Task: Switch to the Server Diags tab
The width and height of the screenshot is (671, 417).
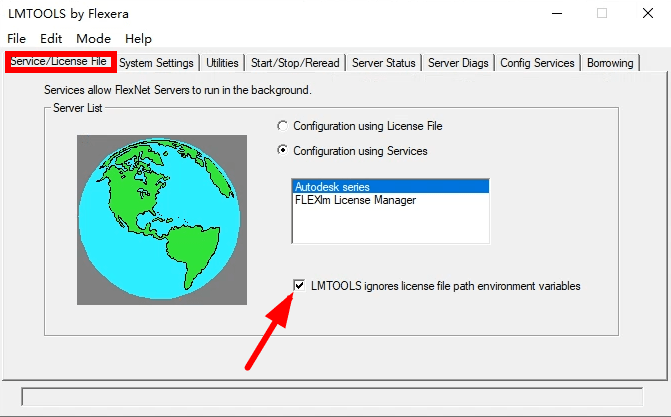Action: click(x=458, y=63)
